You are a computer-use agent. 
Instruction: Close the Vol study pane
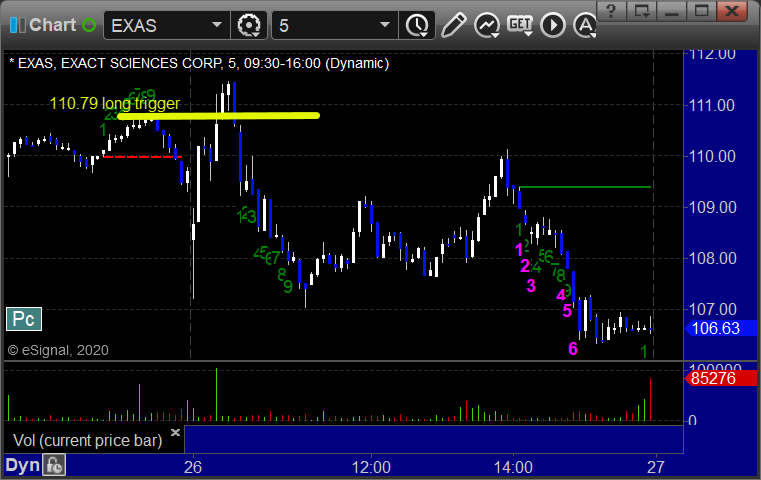[175, 432]
